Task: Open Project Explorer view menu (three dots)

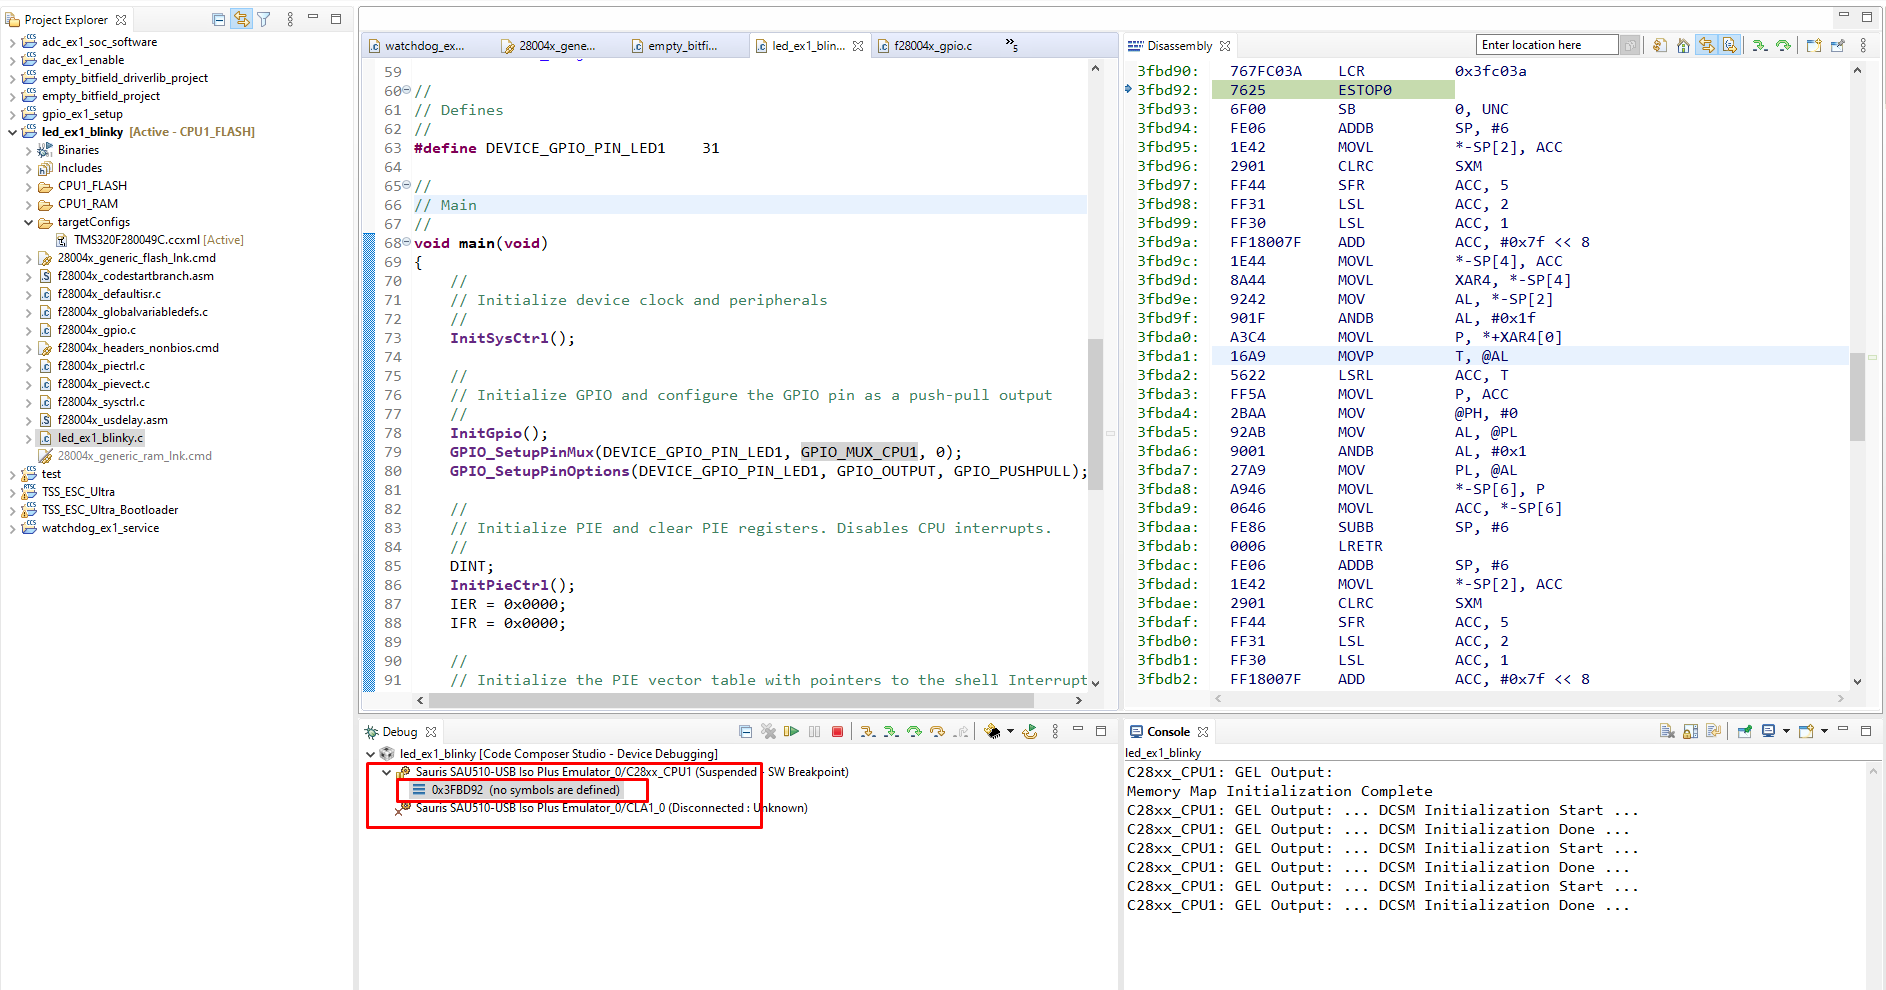Action: (290, 19)
